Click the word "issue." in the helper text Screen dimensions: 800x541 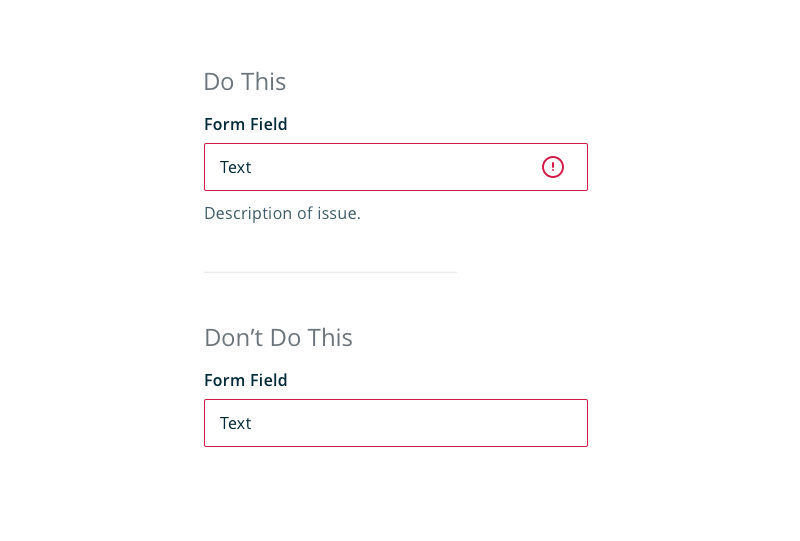339,213
